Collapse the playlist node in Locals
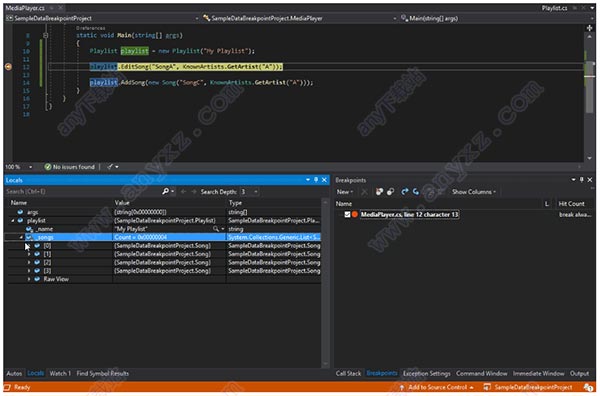Screen dimensions: 600x396 pyautogui.click(x=13, y=220)
